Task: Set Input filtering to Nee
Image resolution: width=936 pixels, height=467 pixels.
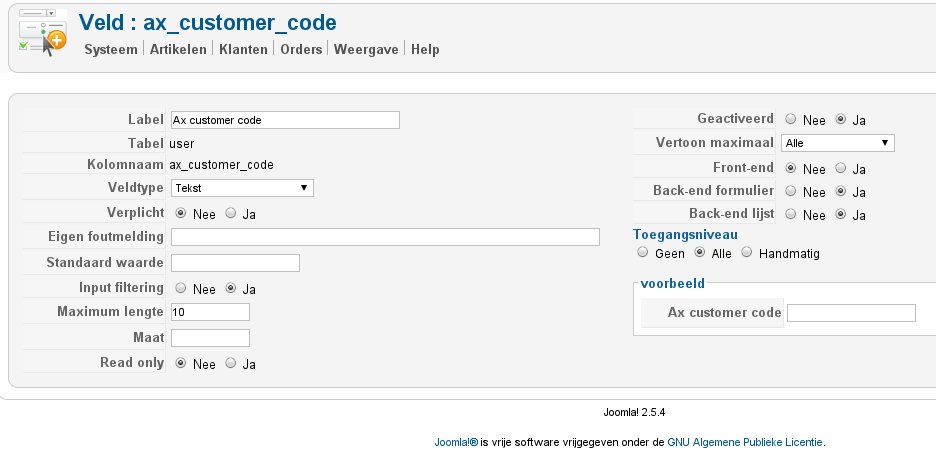Action: pyautogui.click(x=181, y=288)
